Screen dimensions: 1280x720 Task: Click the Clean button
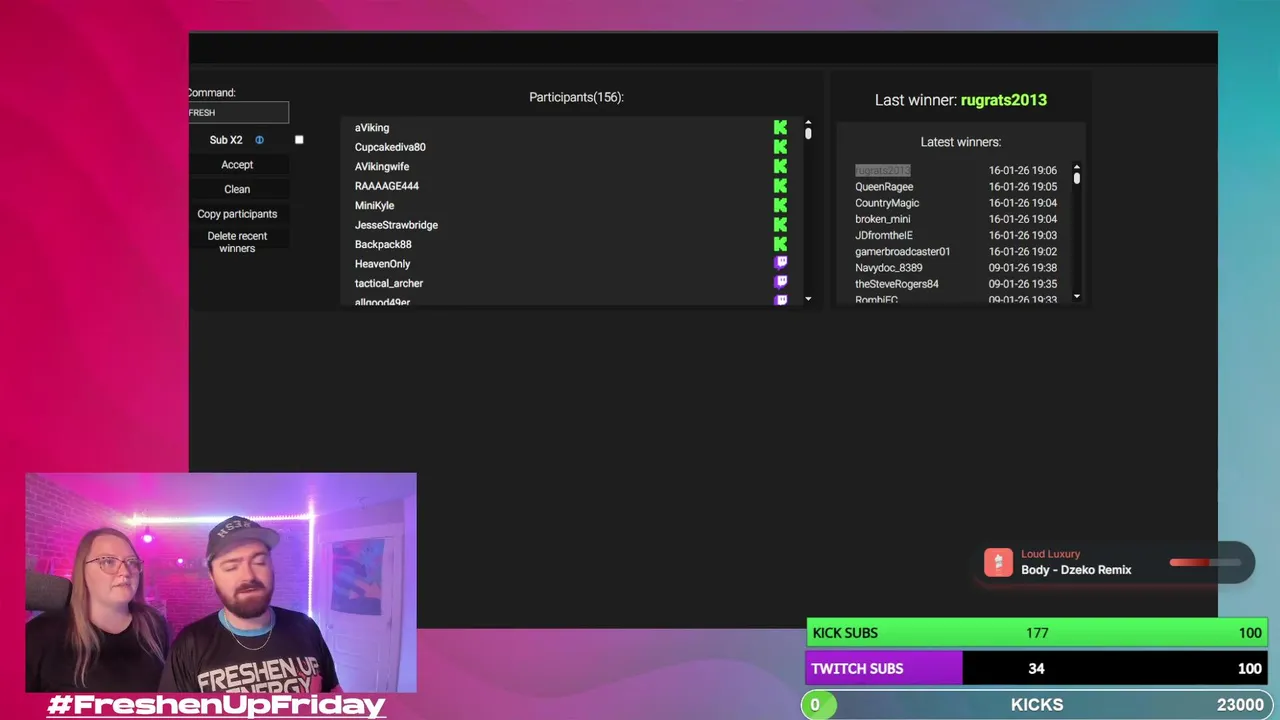coord(237,189)
